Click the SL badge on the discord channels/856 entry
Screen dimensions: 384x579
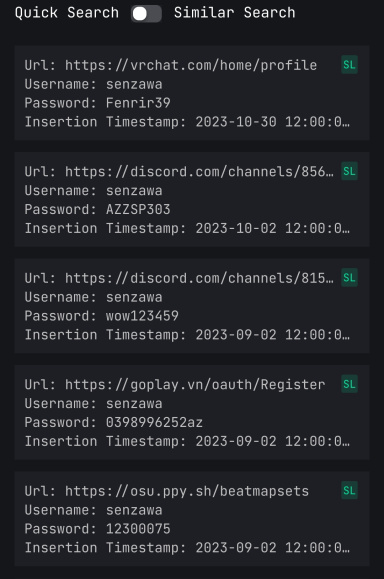click(x=349, y=171)
